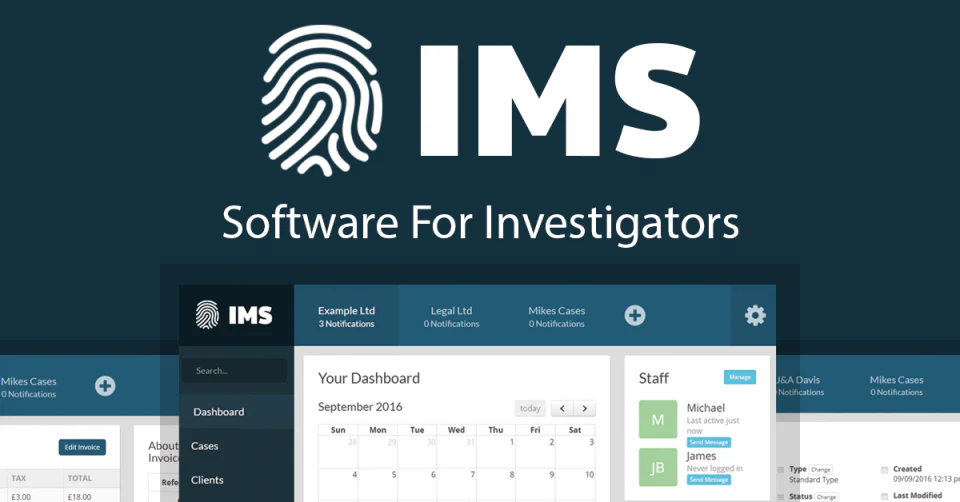Click the plus icon in the invoice window
This screenshot has height=502, width=960.
pyautogui.click(x=105, y=386)
